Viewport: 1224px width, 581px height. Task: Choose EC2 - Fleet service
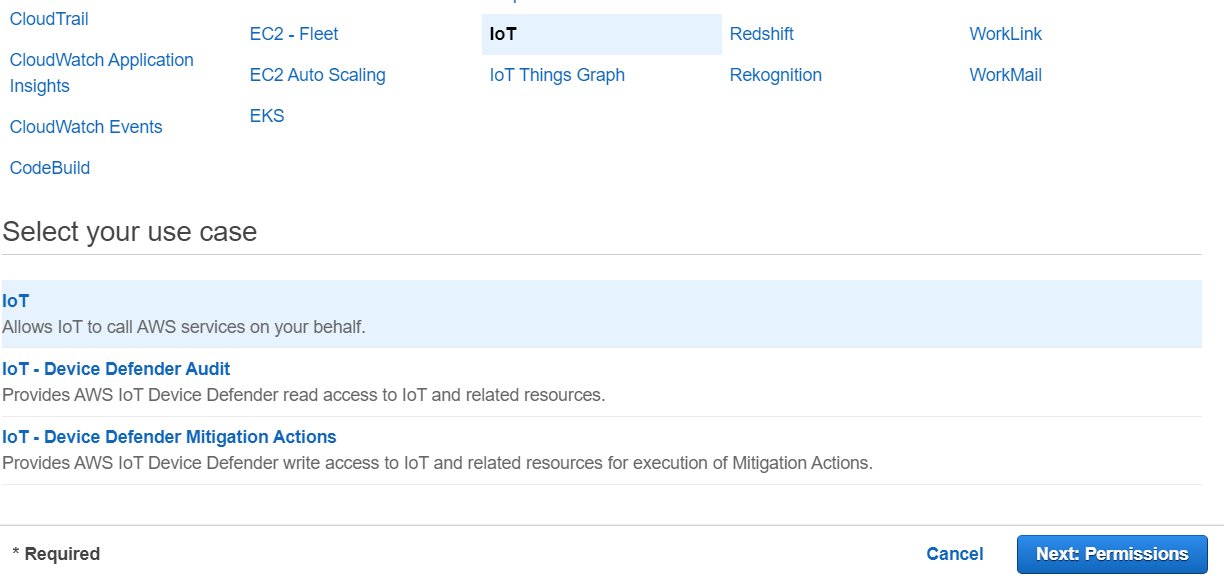(294, 34)
